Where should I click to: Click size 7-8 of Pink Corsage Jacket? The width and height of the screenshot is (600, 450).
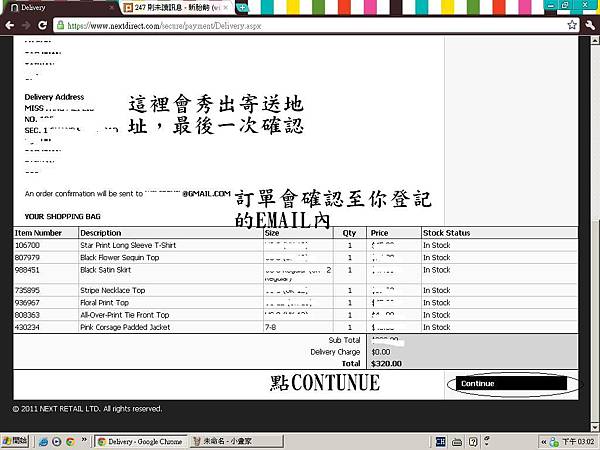pyautogui.click(x=270, y=327)
